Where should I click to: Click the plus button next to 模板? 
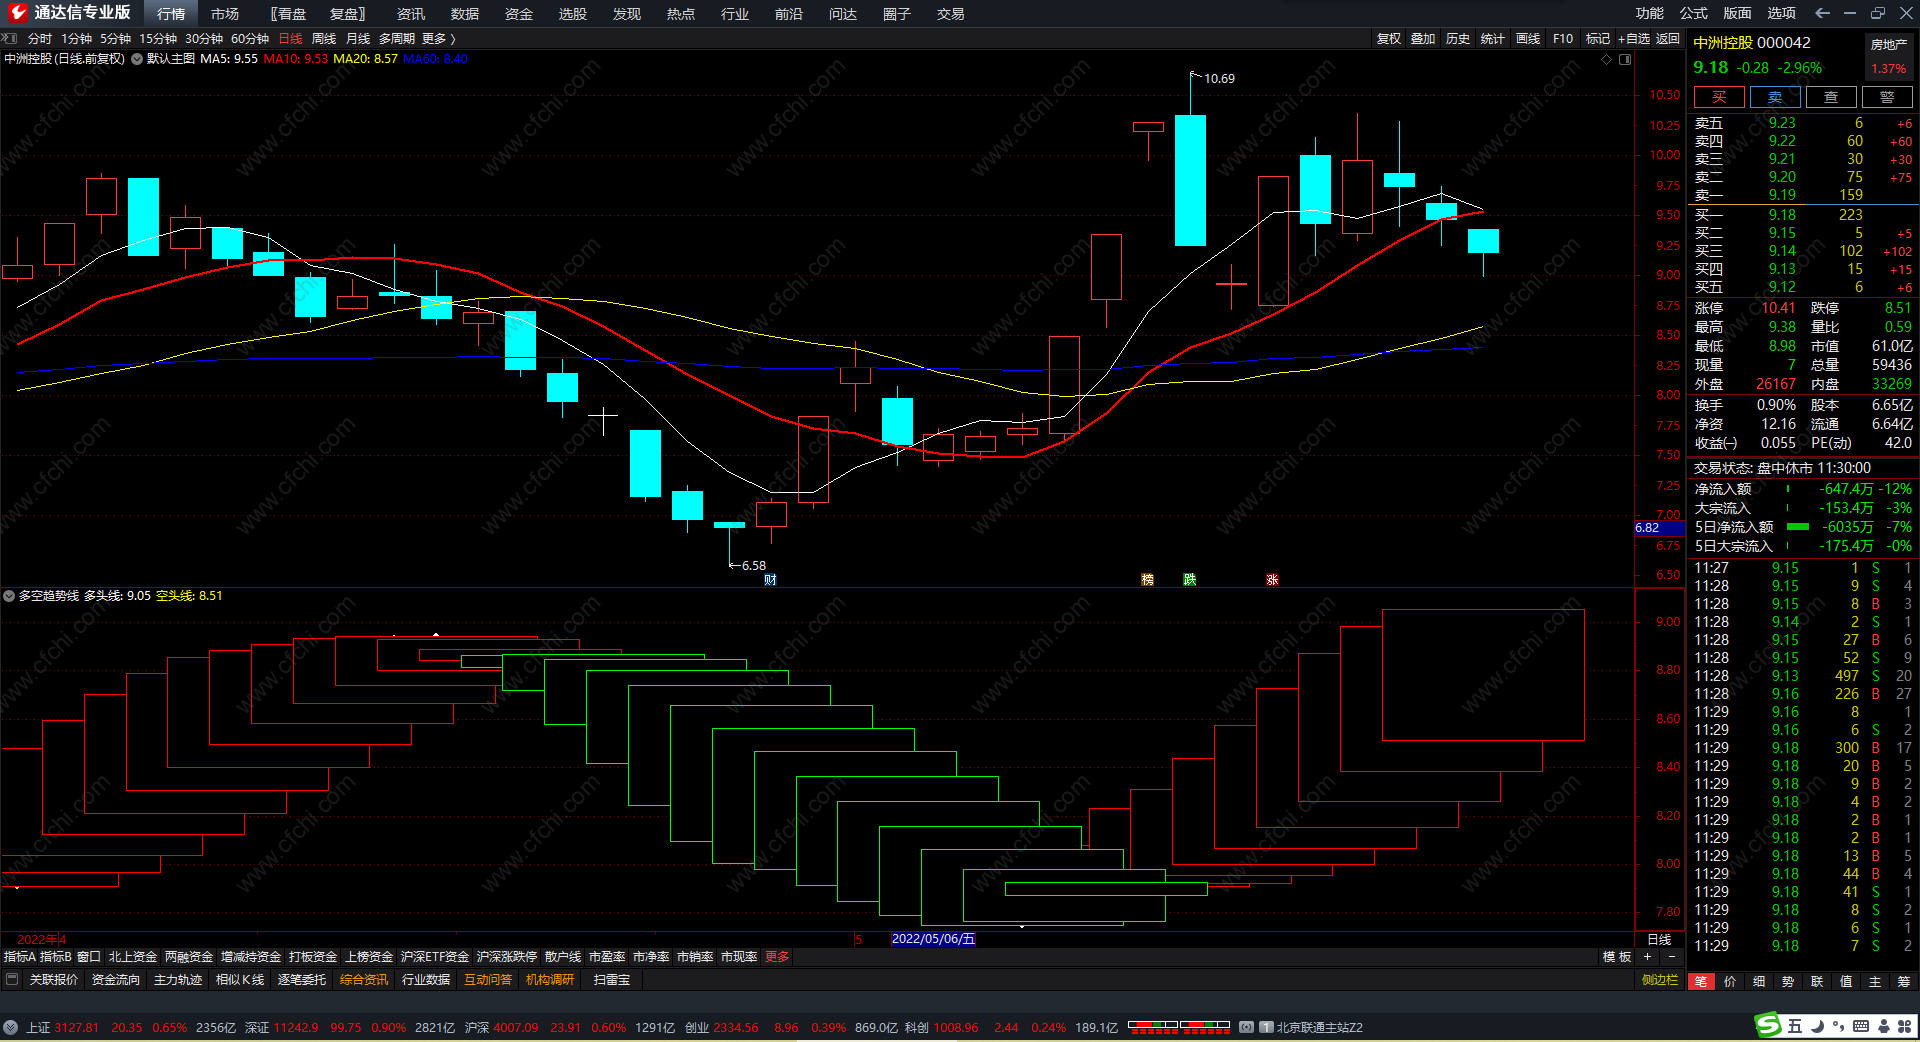tap(1647, 957)
